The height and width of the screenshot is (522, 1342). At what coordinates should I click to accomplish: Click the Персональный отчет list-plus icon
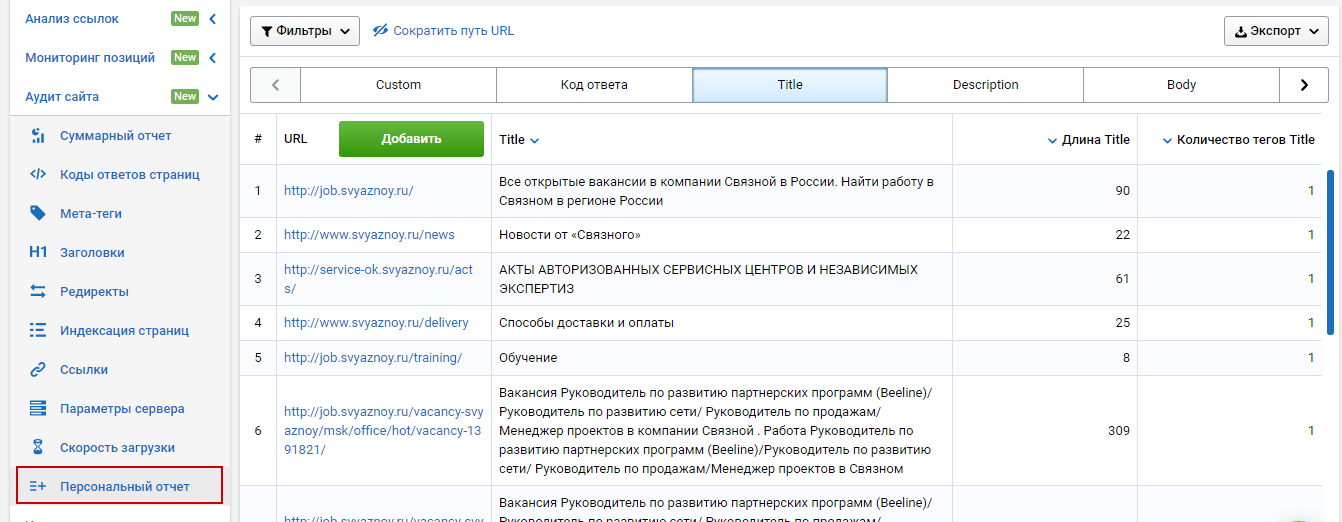38,487
